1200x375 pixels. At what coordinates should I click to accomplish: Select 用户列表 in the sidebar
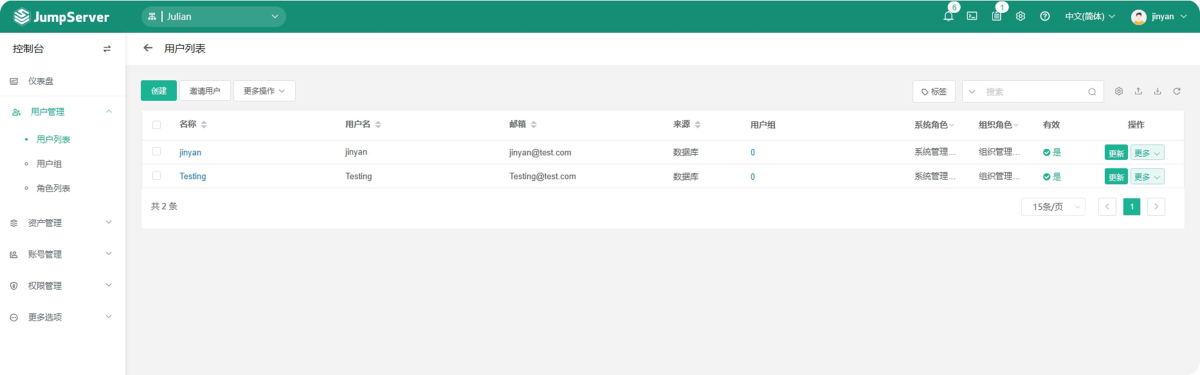click(53, 140)
